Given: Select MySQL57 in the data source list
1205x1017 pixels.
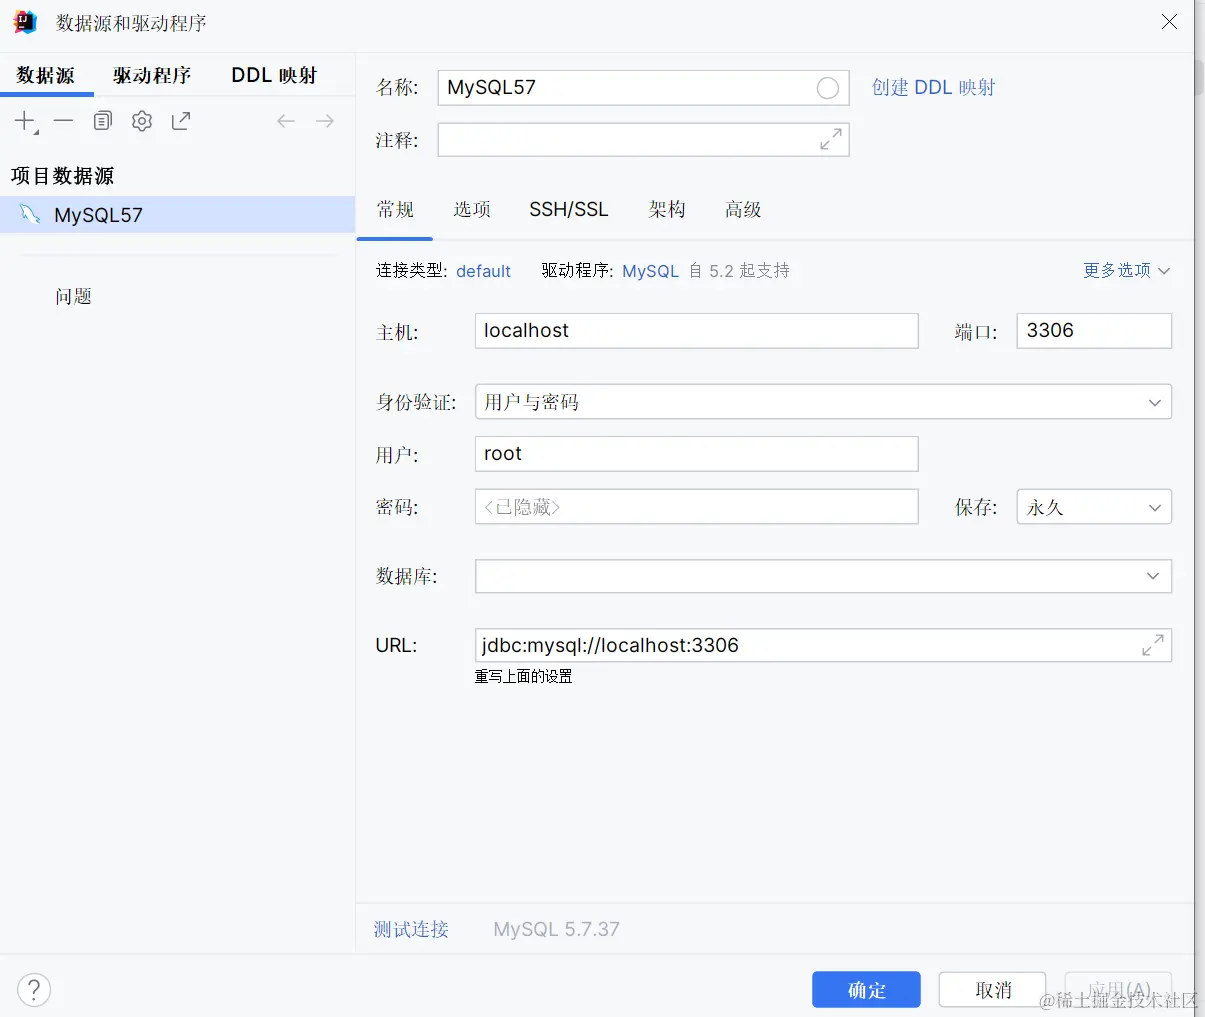Looking at the screenshot, I should [178, 215].
